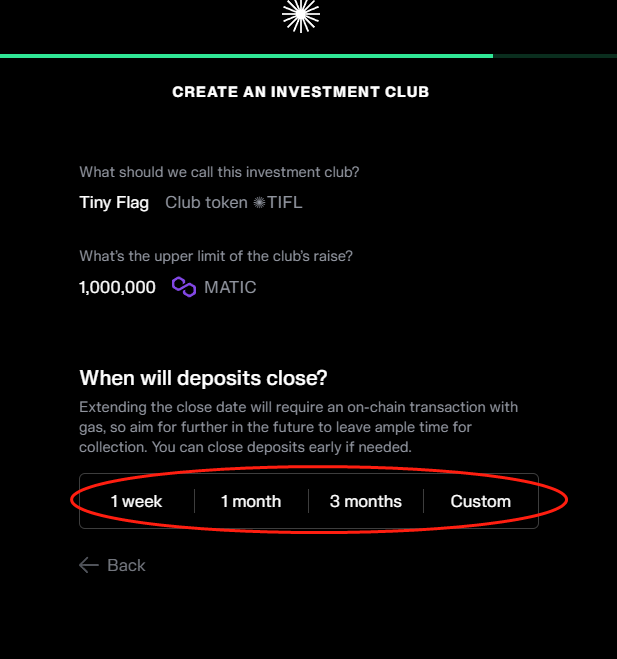The height and width of the screenshot is (659, 617).
Task: Click the left arrow Back icon
Action: coord(89,565)
